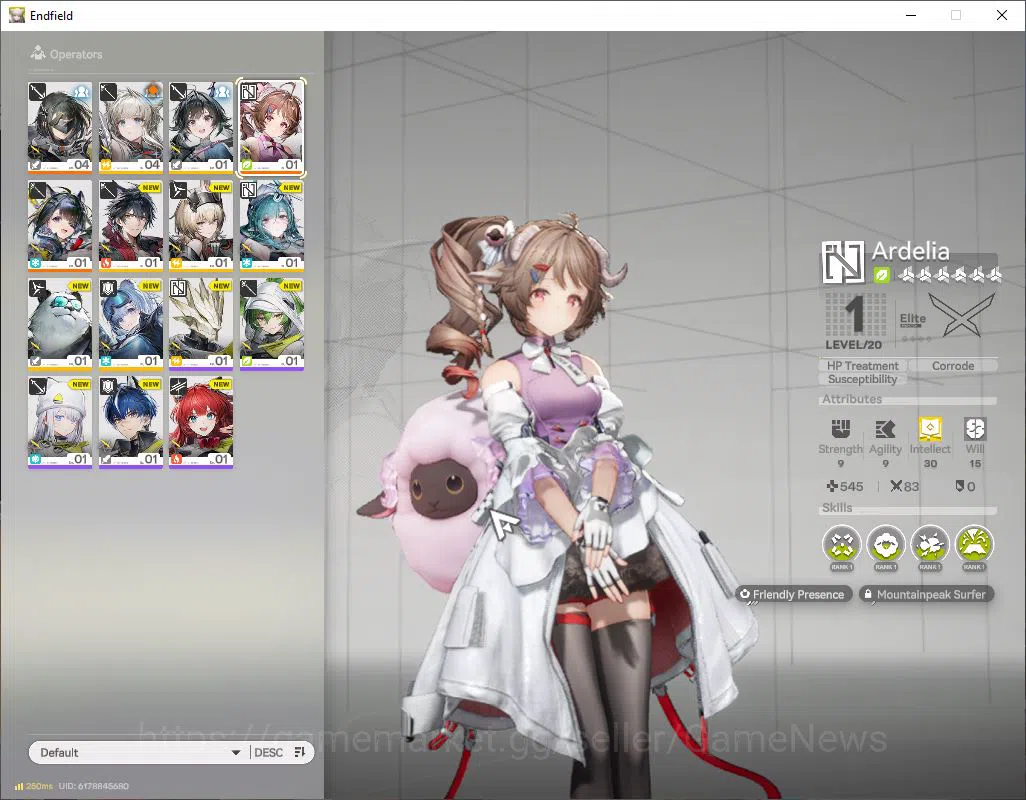
Task: Select the green-haired hooded operator card
Action: tap(272, 324)
